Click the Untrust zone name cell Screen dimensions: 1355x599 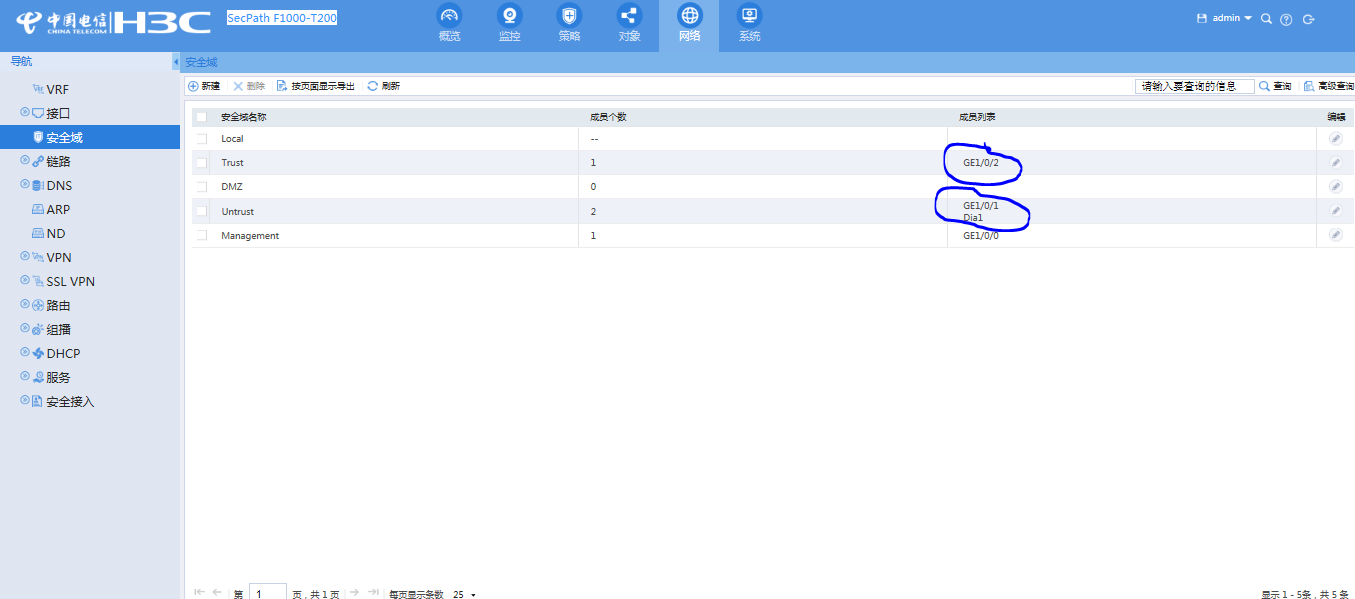pyautogui.click(x=237, y=211)
